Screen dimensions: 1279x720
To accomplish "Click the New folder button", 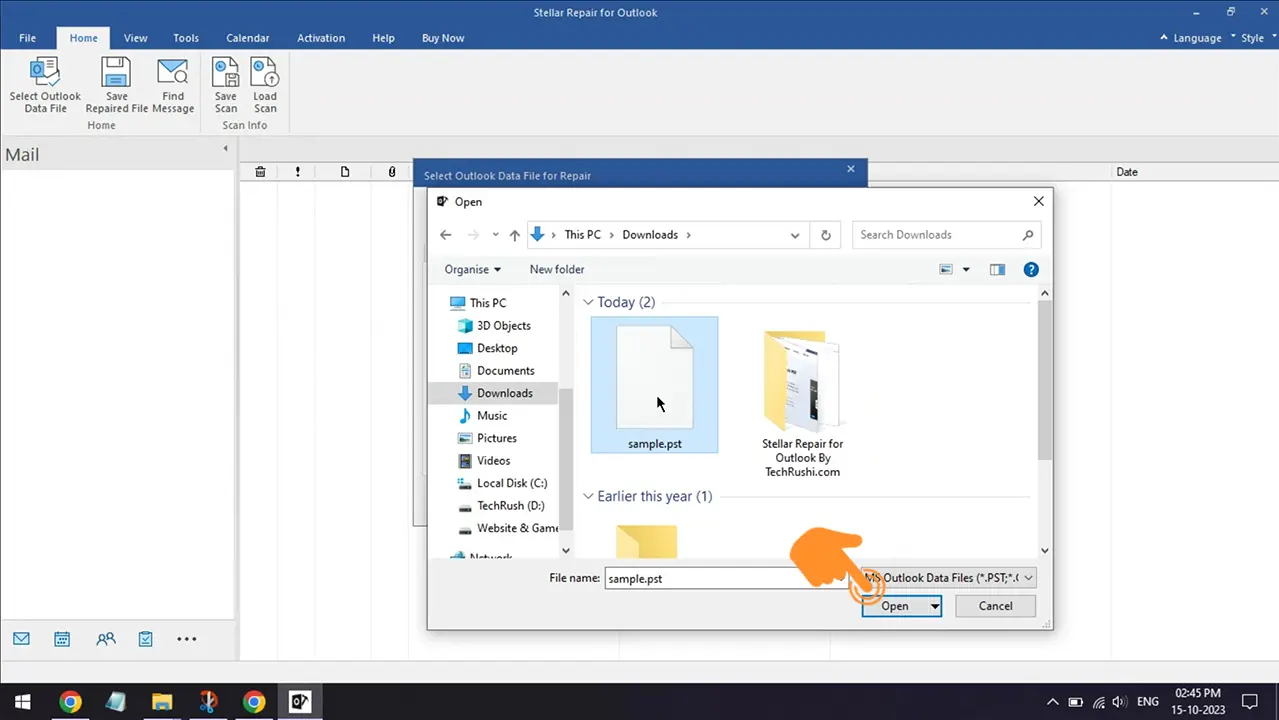I will pos(557,269).
